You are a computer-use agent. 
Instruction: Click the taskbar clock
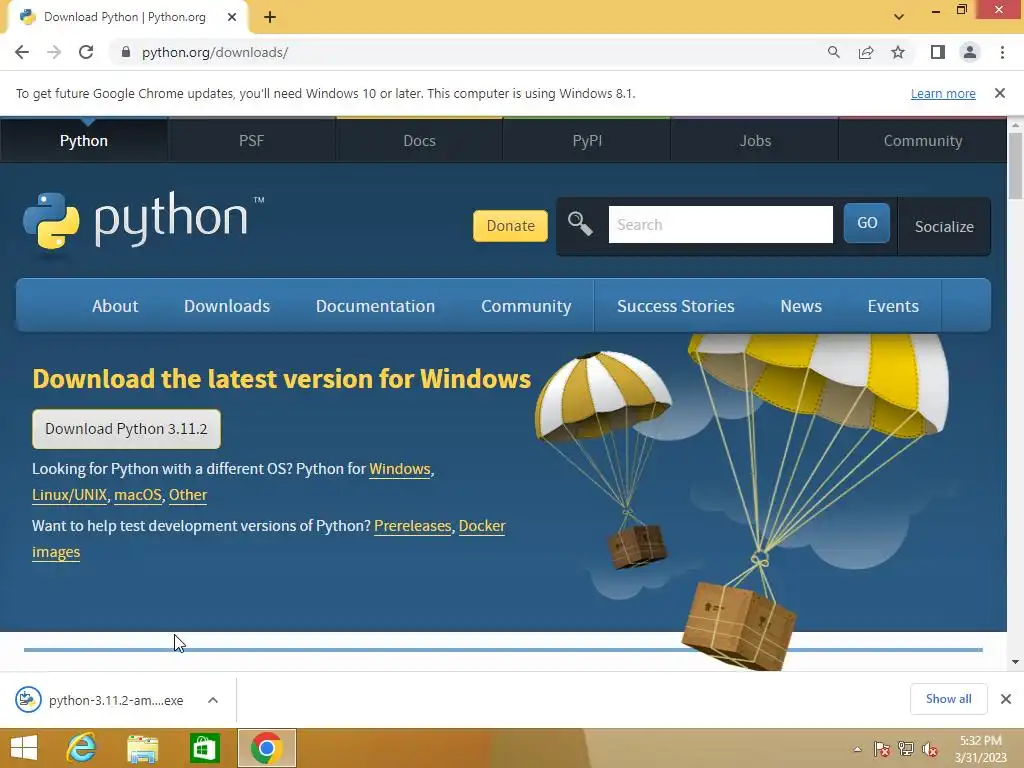[980, 749]
